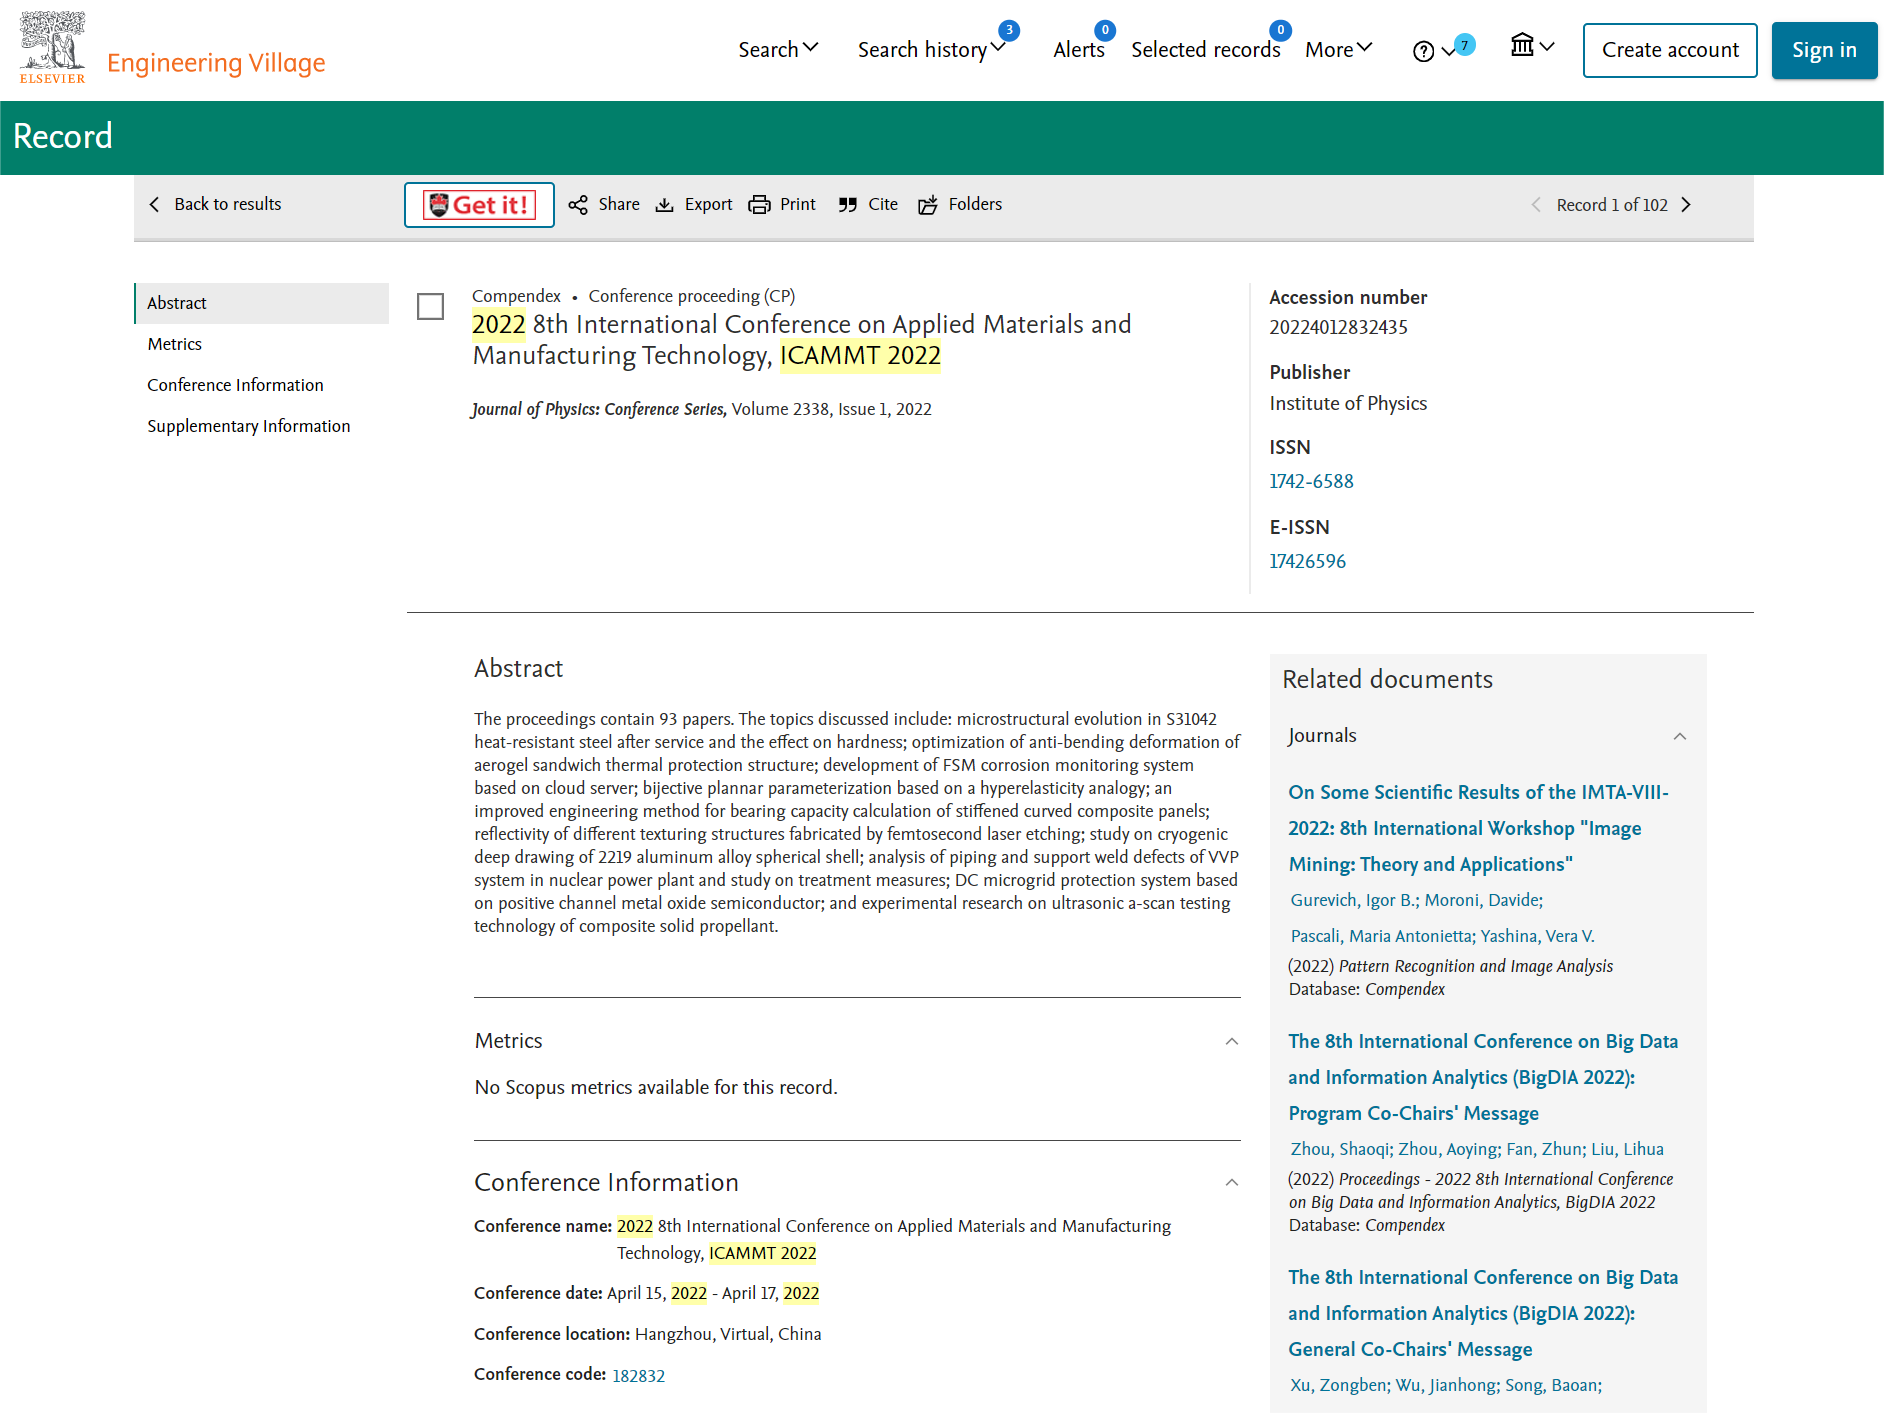Click accession number 20224012832435
This screenshot has height=1413, width=1884.
tap(1338, 327)
